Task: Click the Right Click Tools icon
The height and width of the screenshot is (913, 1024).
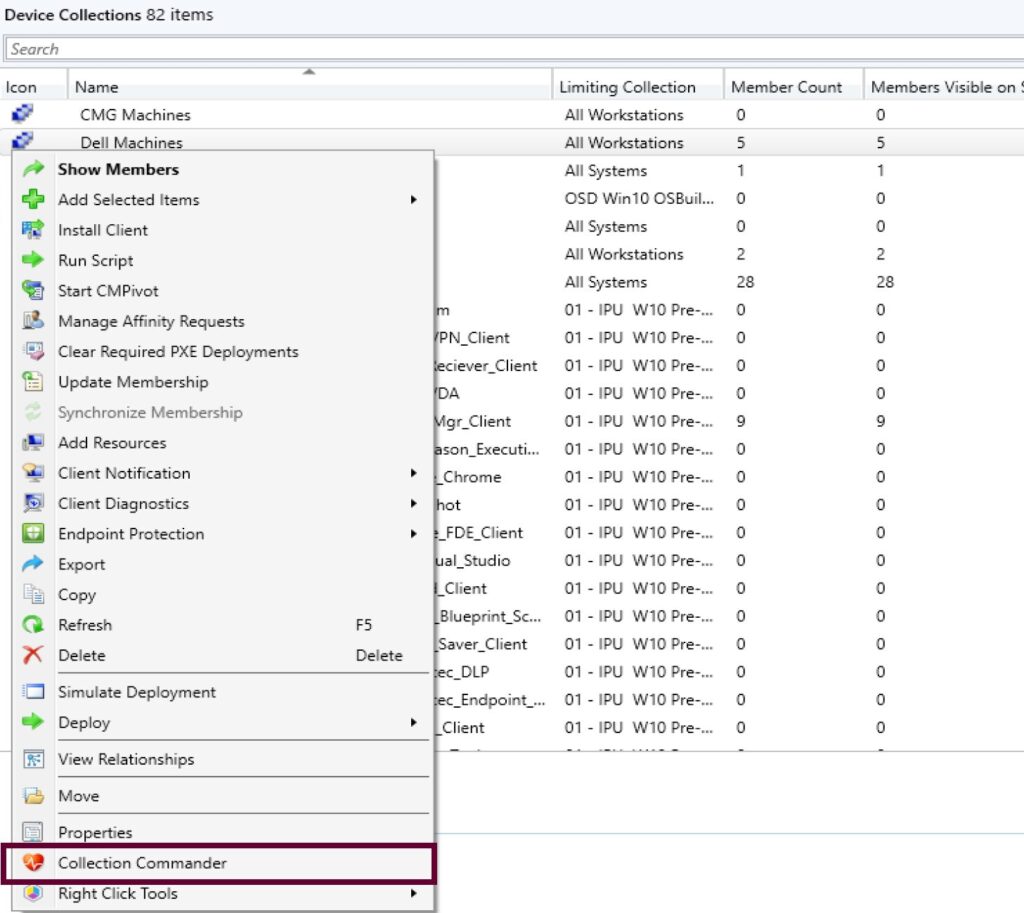Action: click(x=33, y=894)
